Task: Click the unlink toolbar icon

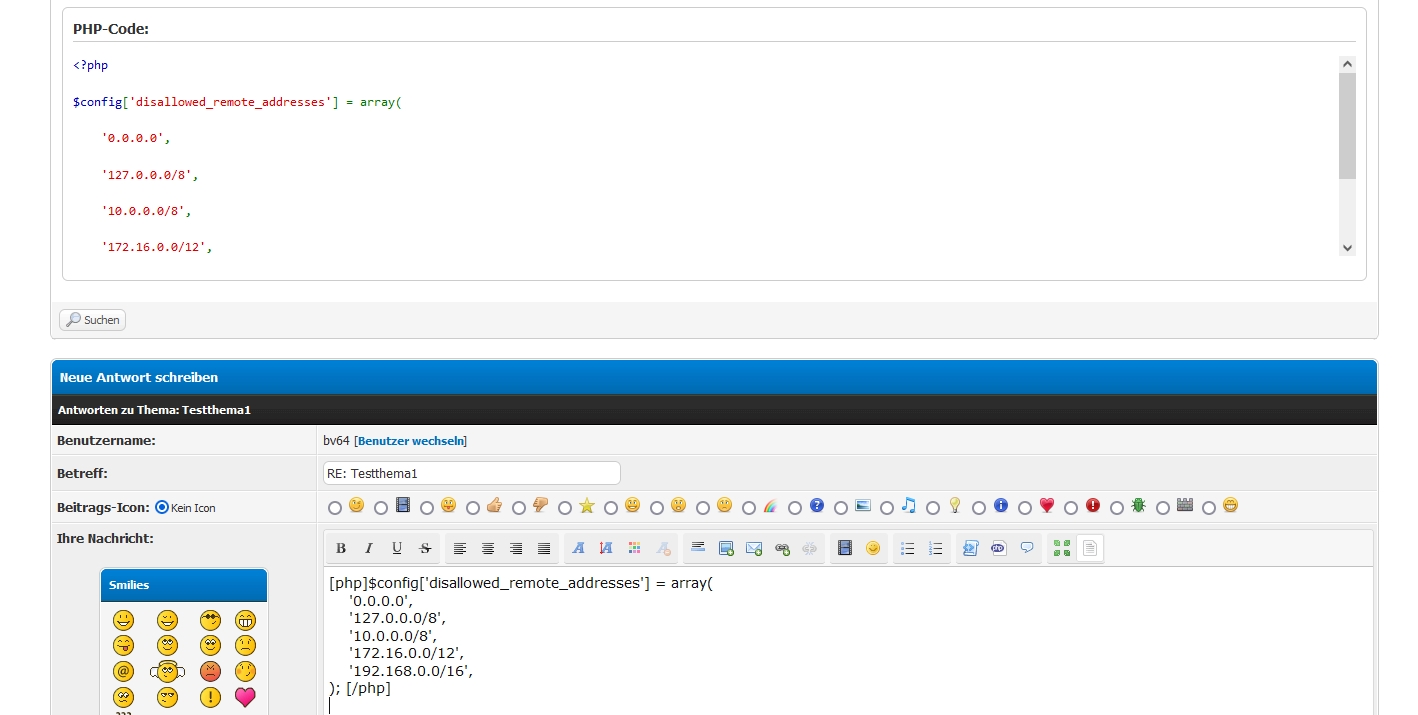Action: pos(810,548)
